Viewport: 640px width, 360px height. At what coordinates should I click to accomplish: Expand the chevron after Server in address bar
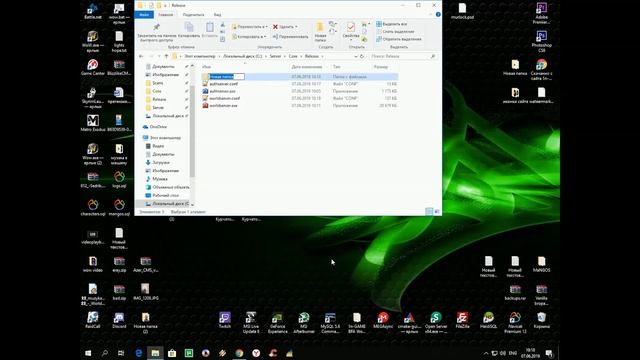pos(285,56)
